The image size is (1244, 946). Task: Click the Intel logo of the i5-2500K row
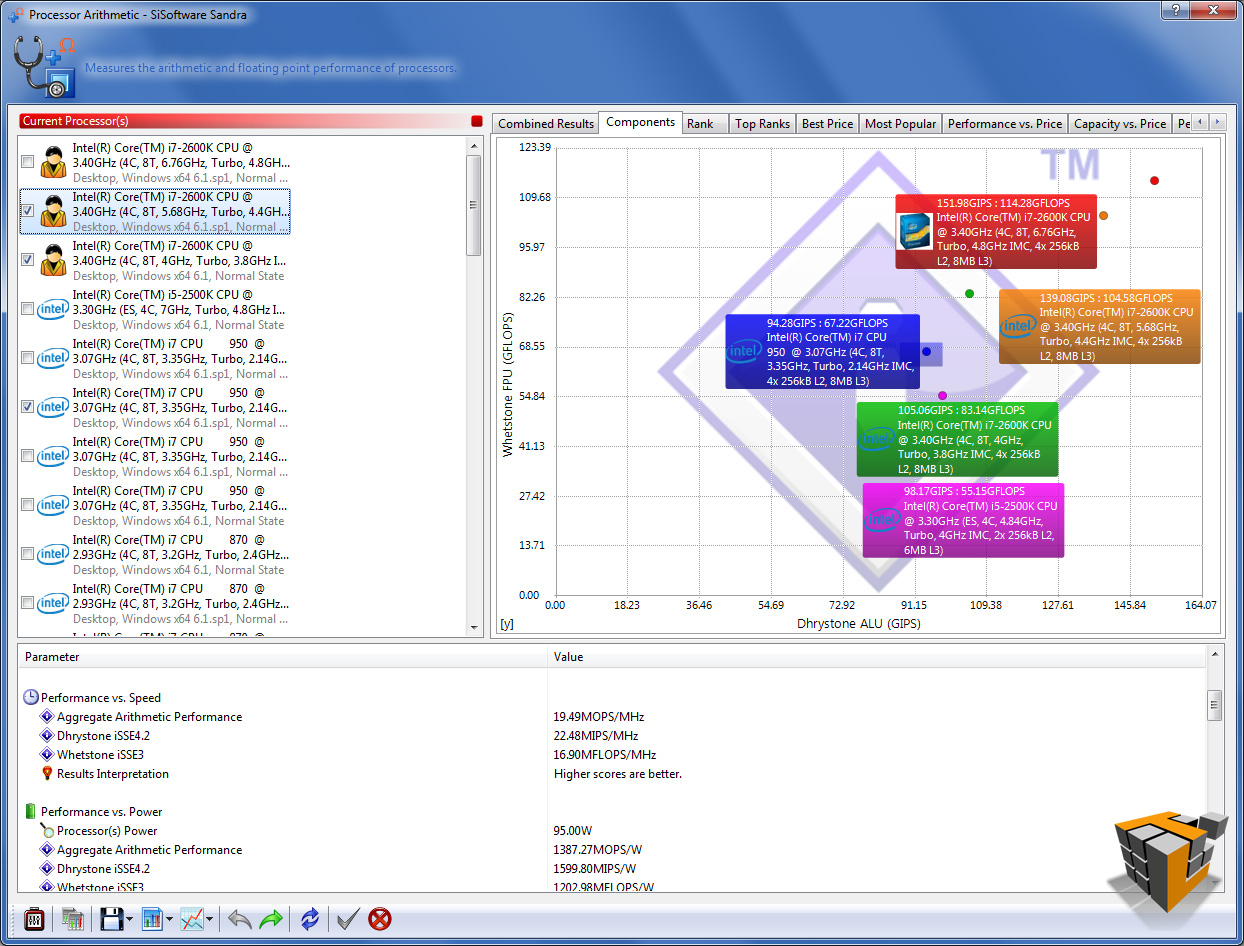53,309
